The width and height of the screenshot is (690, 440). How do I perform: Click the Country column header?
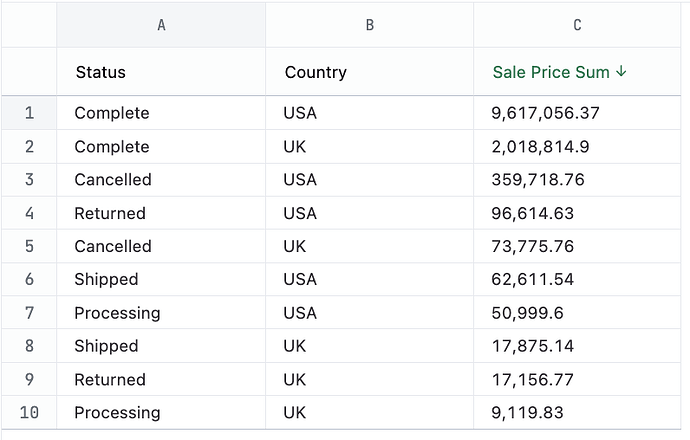click(x=316, y=72)
